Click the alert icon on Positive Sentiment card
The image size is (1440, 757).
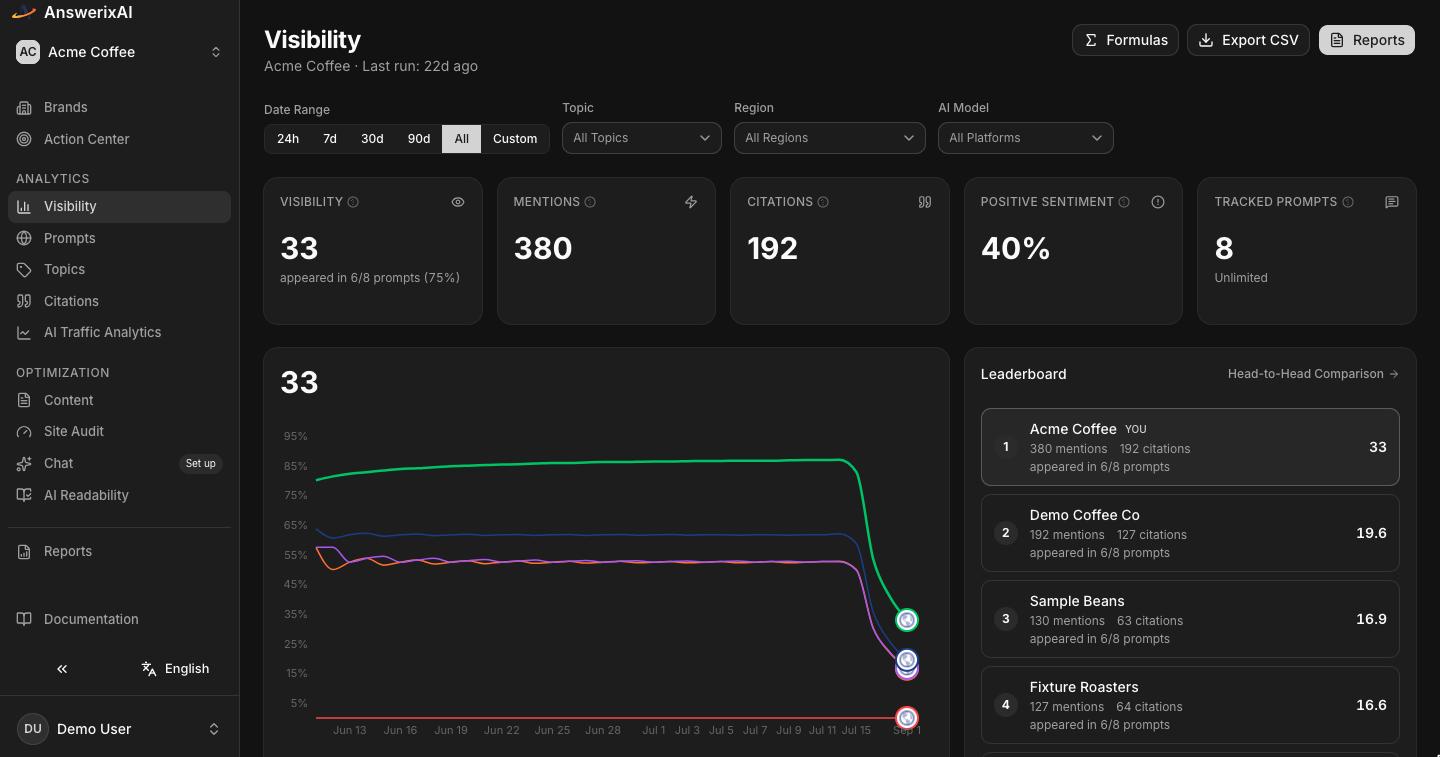point(1158,202)
